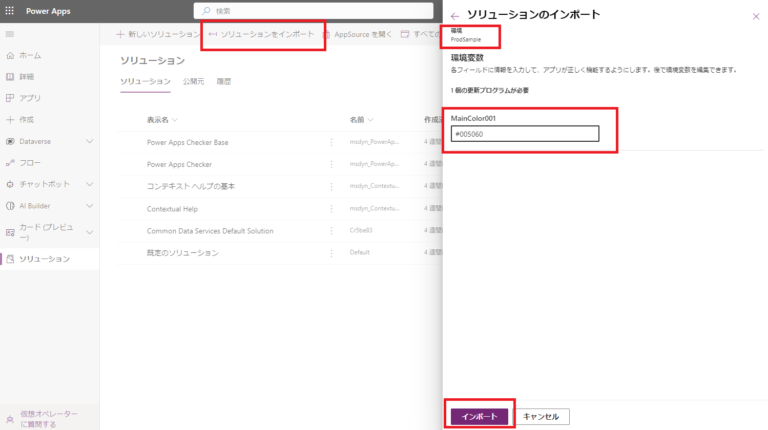Screen dimensions: 768x430
Task: Open more options for Power Apps Checker Base
Action: pyautogui.click(x=332, y=142)
